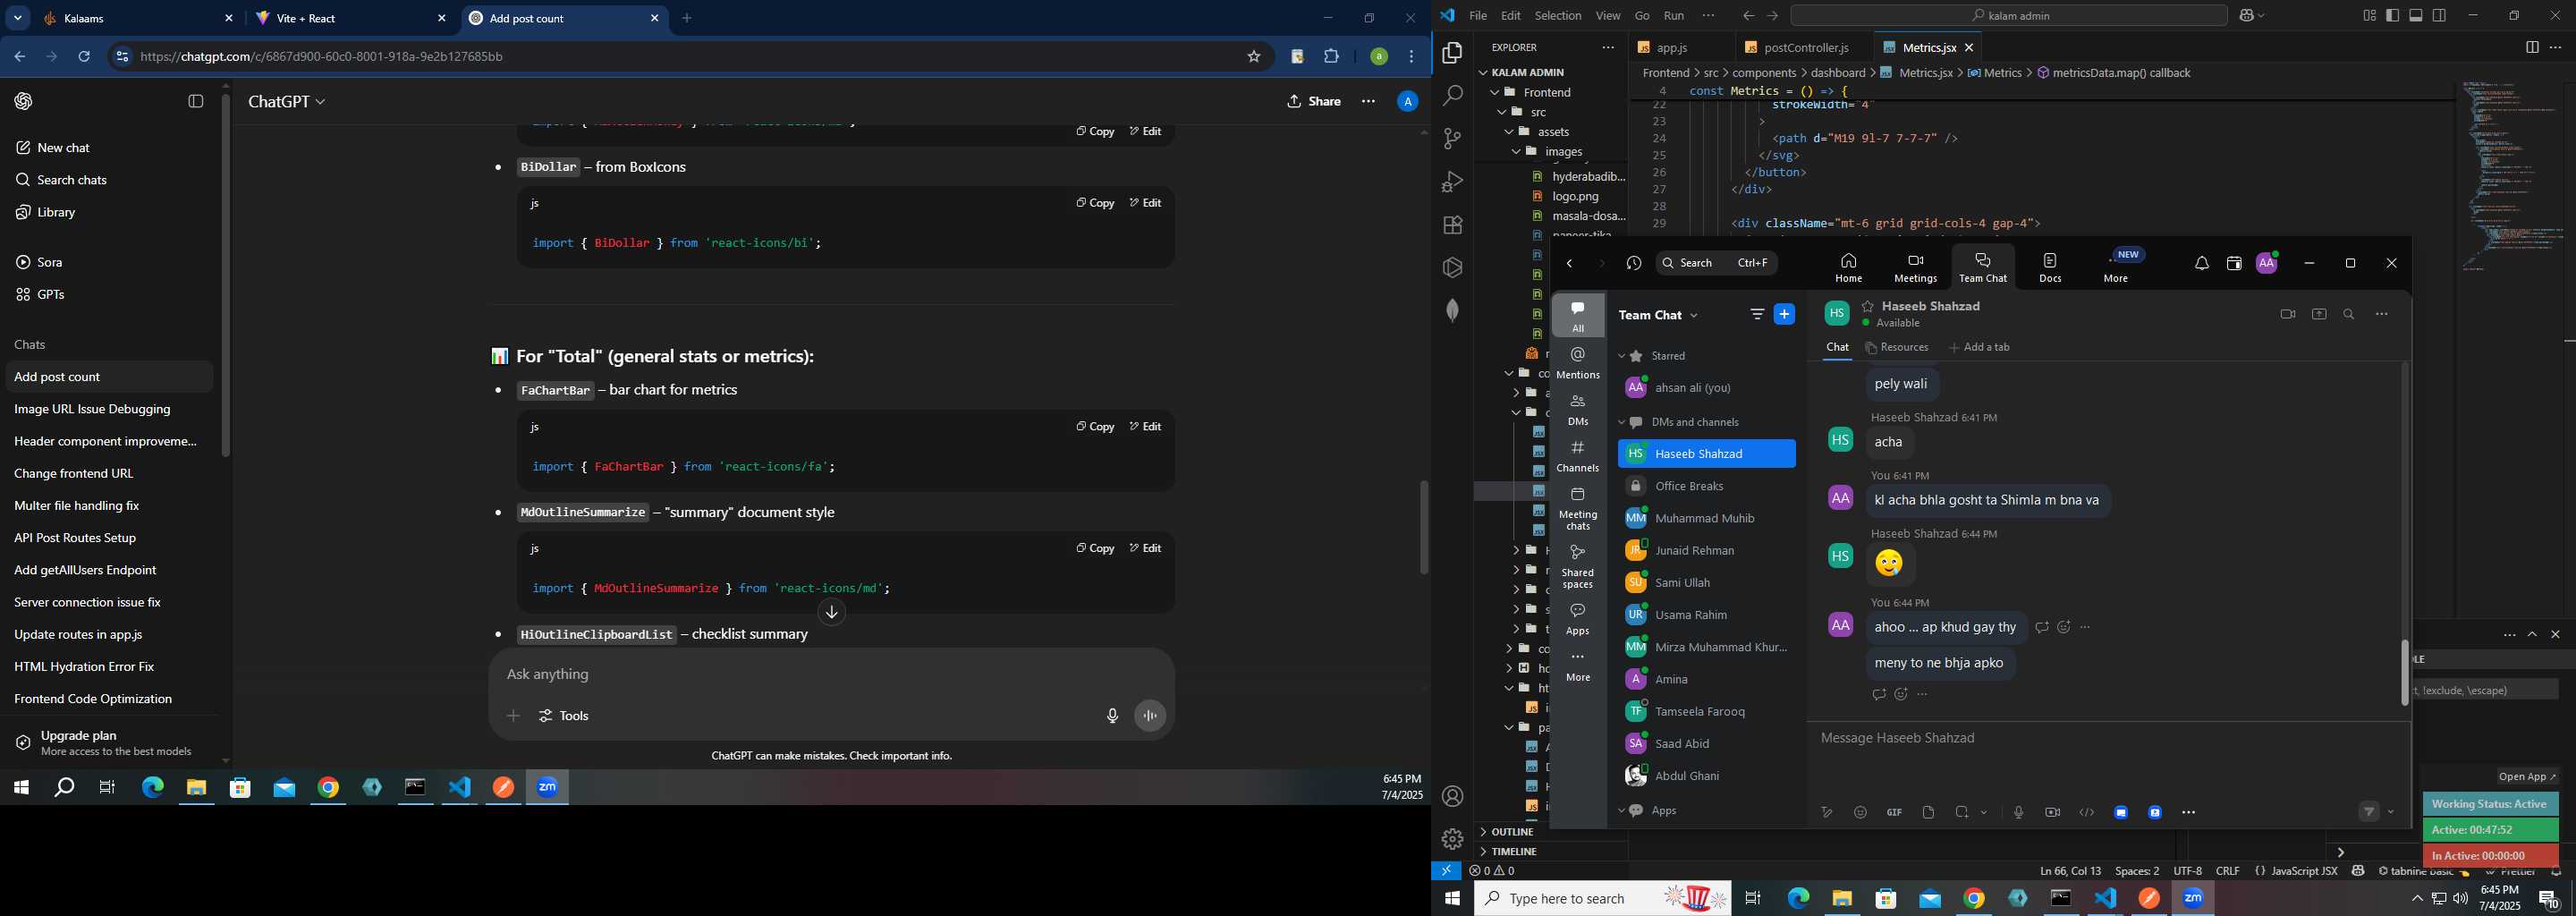The width and height of the screenshot is (2576, 916).
Task: Open VS Code Source Control view
Action: tap(1452, 139)
